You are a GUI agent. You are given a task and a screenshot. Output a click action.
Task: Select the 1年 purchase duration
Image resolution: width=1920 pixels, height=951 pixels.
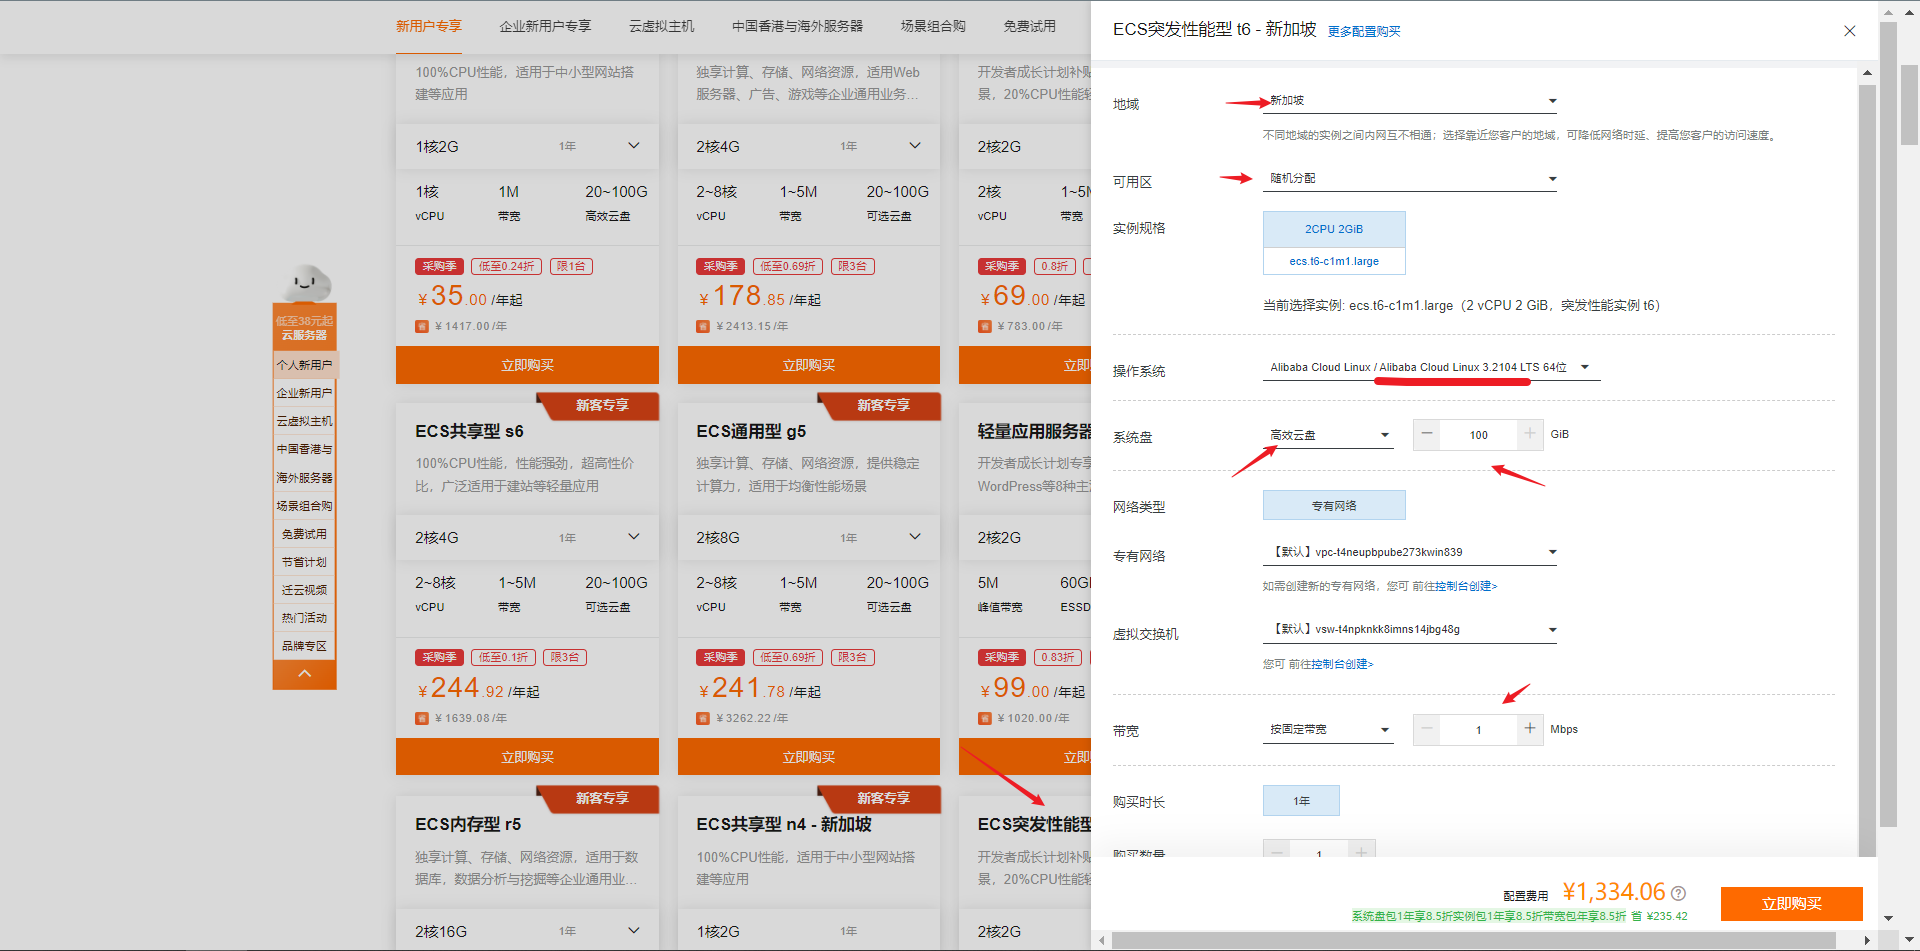coord(1301,801)
